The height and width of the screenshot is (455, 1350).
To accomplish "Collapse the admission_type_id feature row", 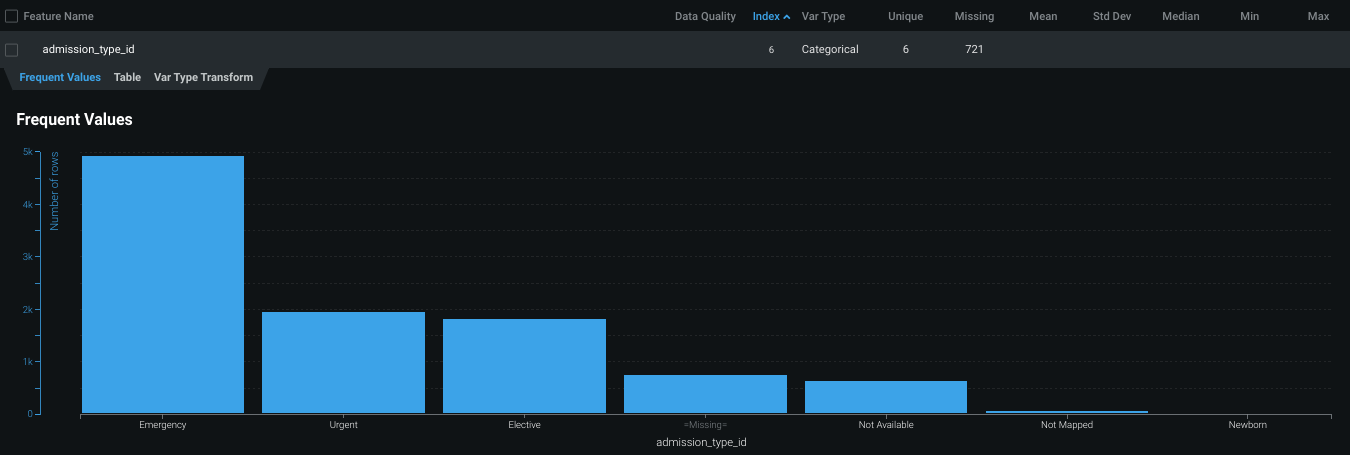I will (89, 49).
